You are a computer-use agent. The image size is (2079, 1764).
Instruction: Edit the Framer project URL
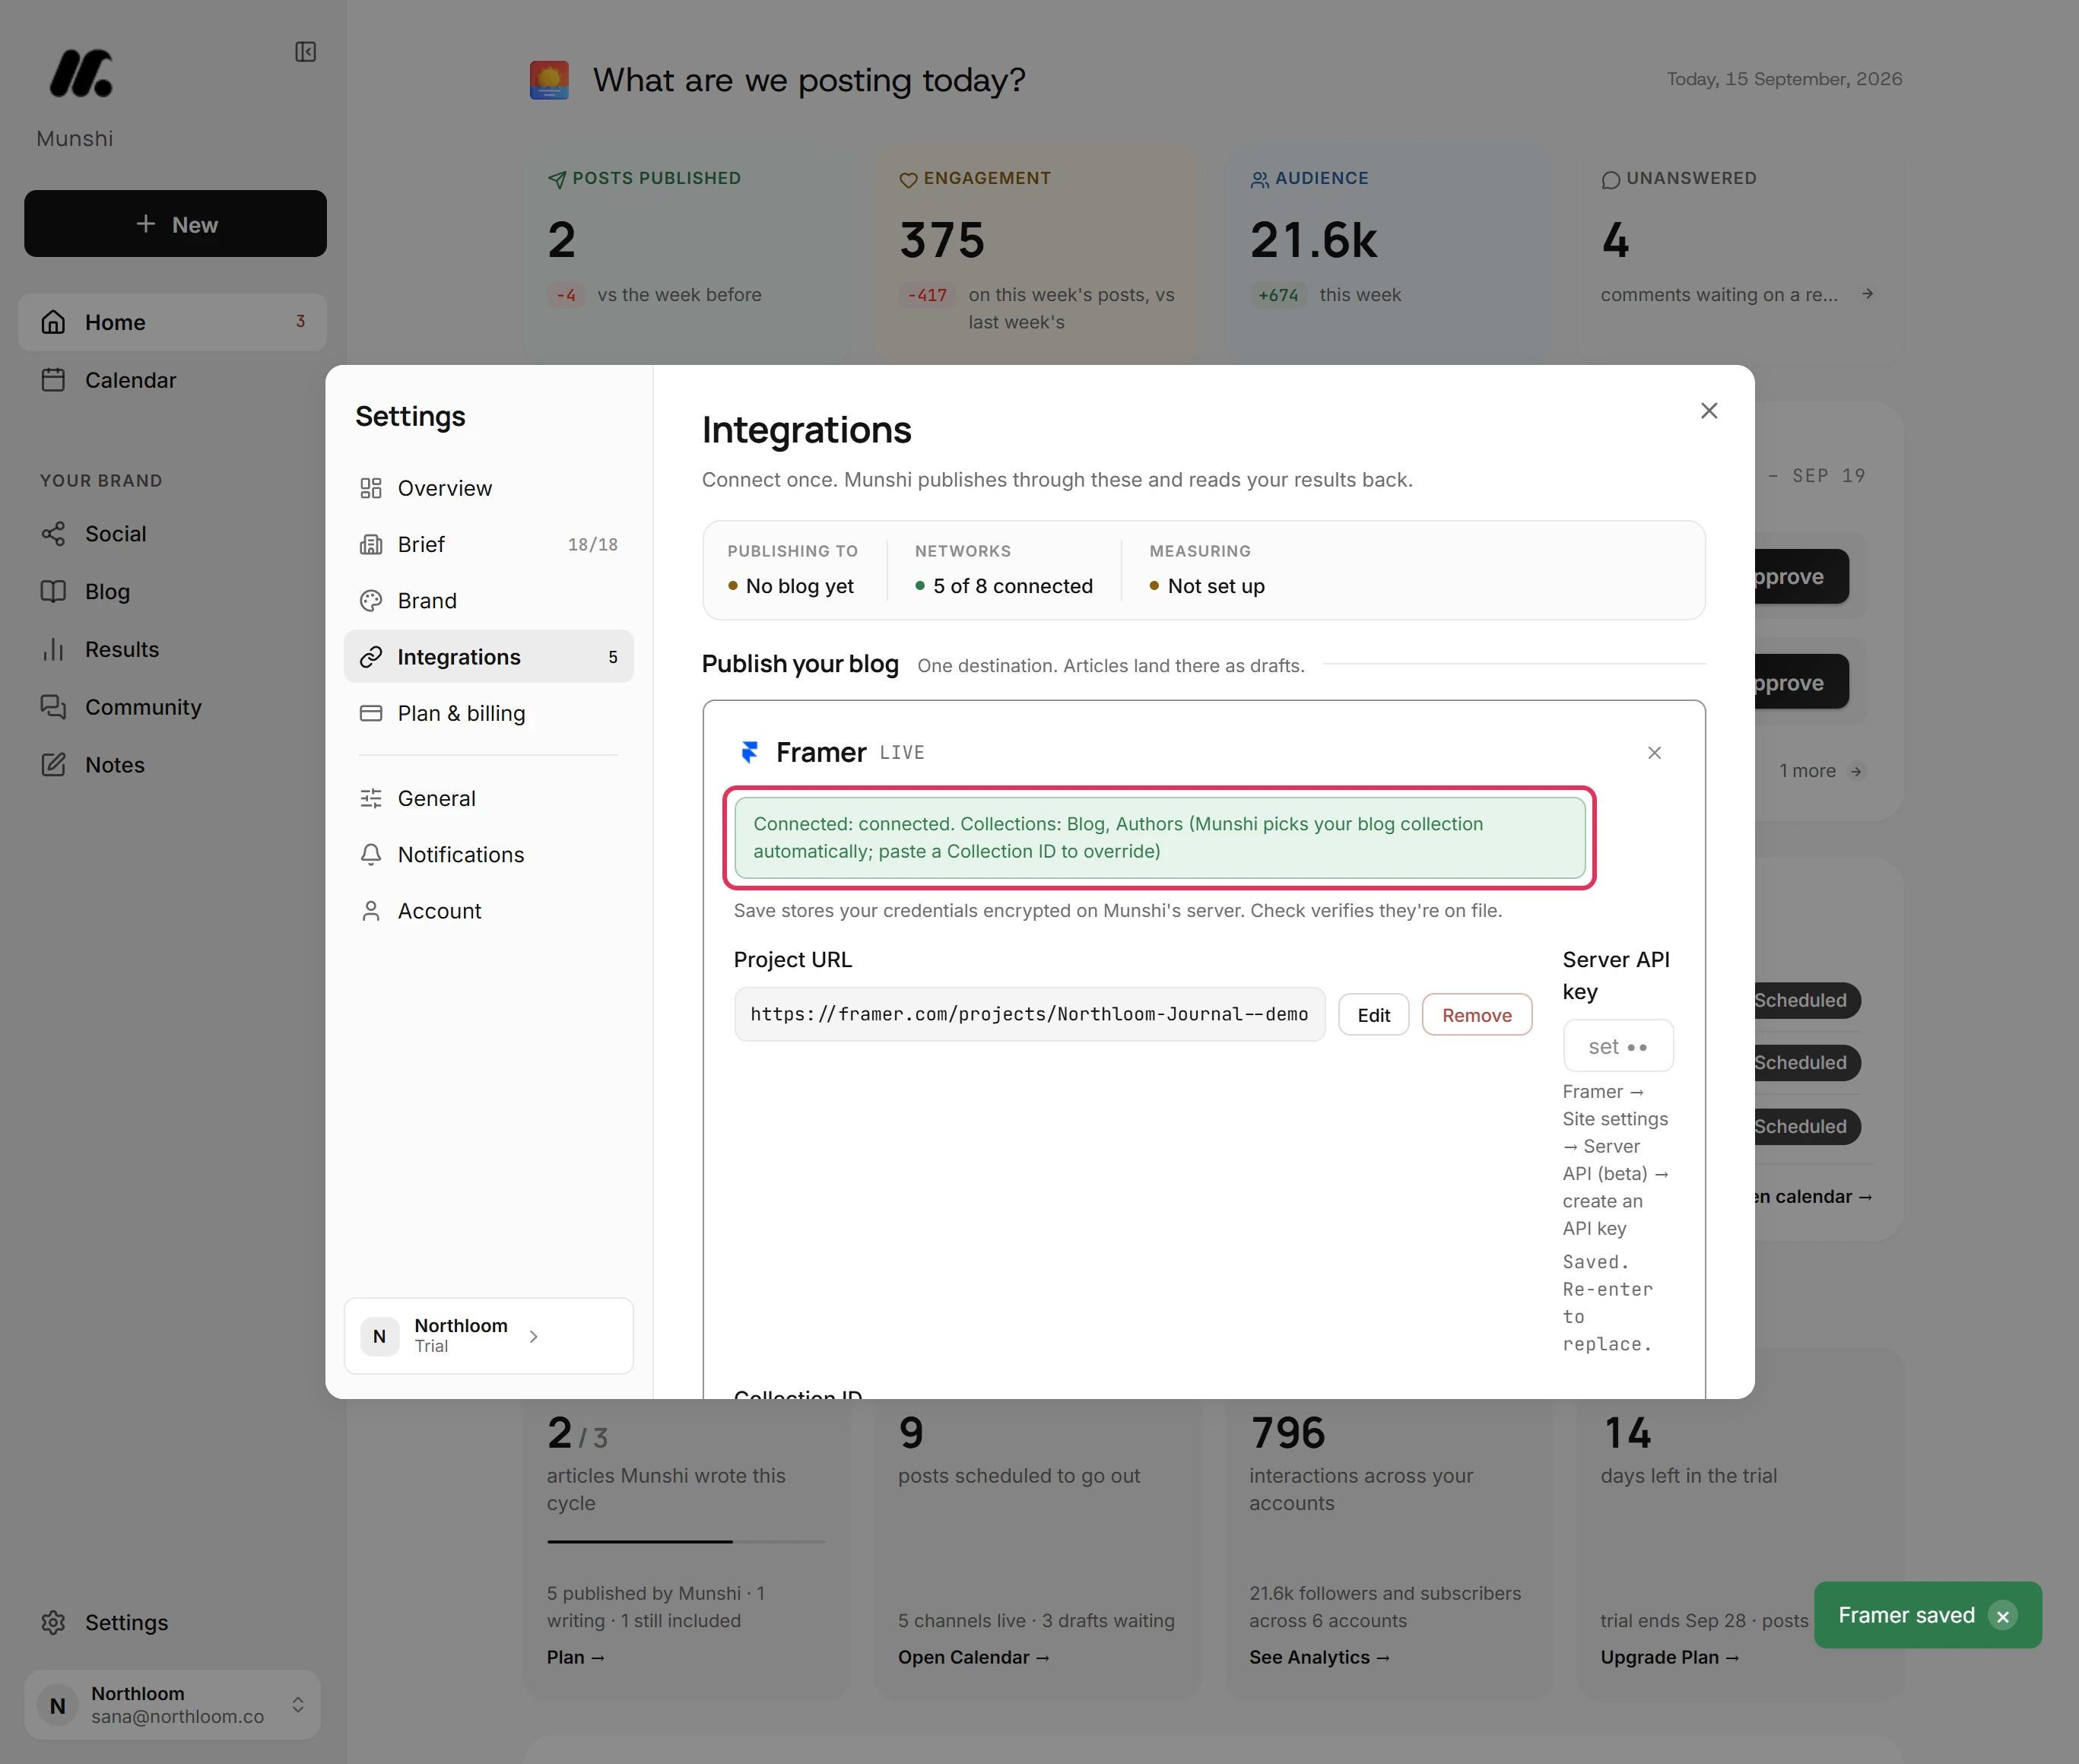1373,1015
